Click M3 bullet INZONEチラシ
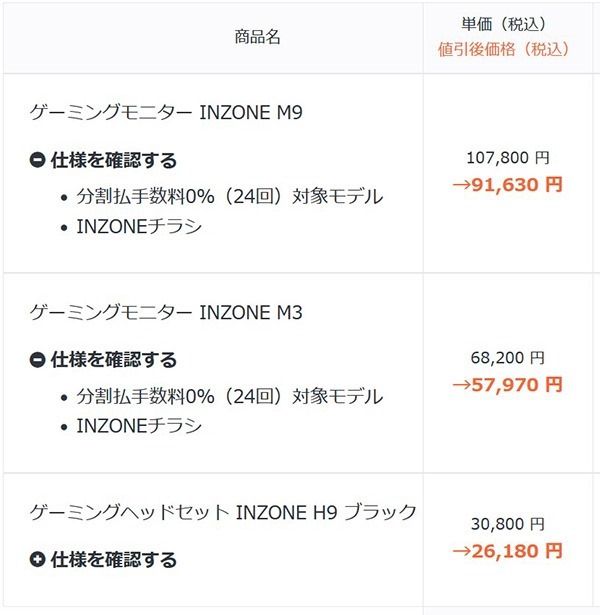This screenshot has height=615, width=600. [139, 426]
